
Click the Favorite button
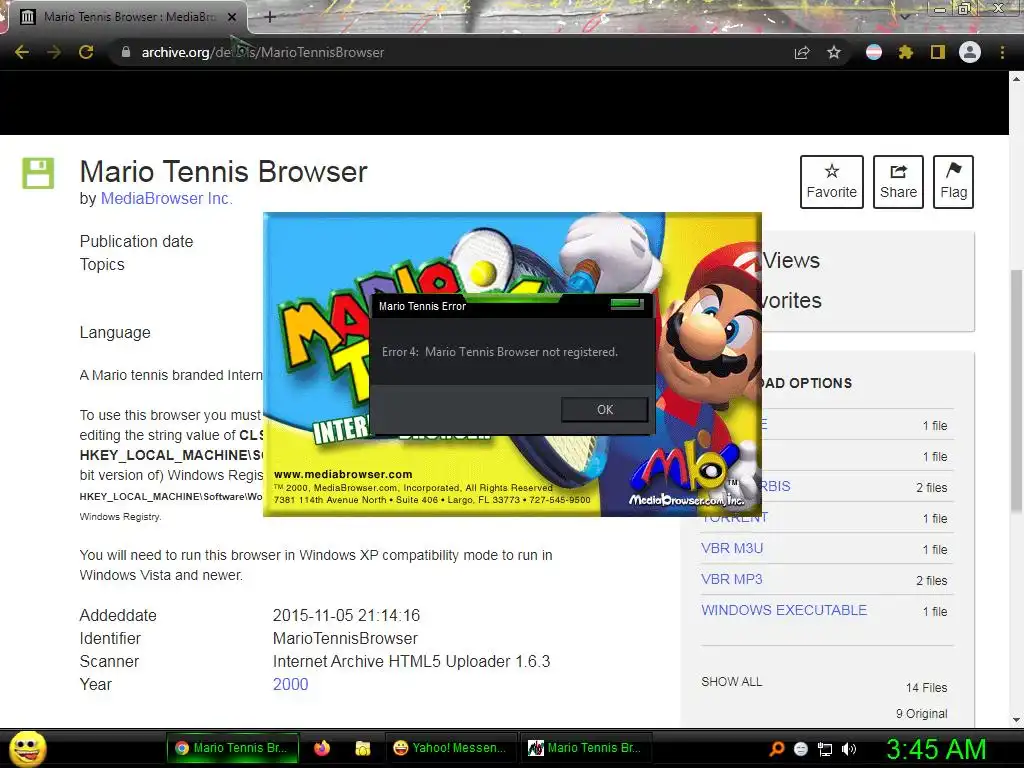831,182
